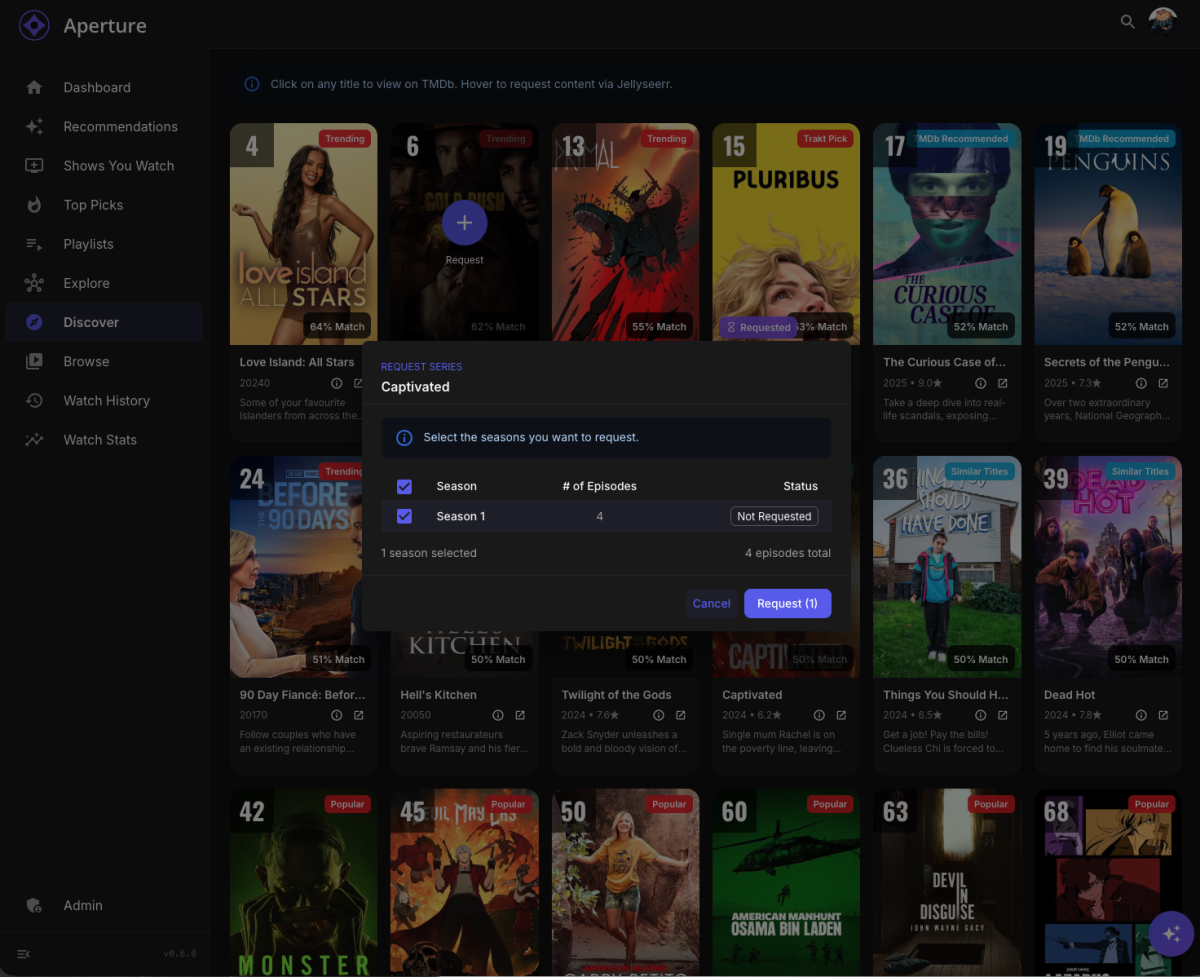Click the Trakt Pick badge on Pluribus
This screenshot has height=977, width=1200.
pos(825,139)
